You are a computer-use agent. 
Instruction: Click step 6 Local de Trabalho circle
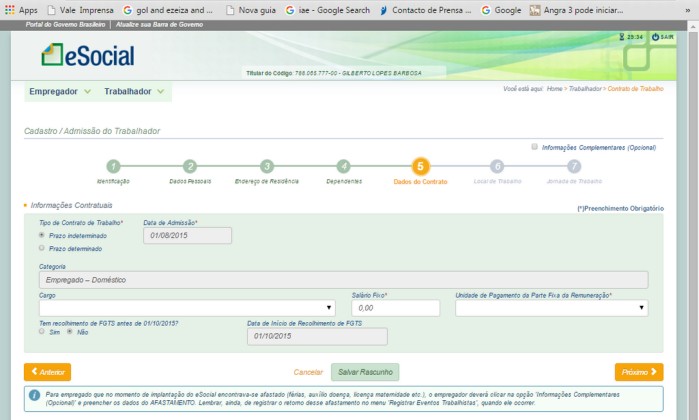tap(497, 167)
